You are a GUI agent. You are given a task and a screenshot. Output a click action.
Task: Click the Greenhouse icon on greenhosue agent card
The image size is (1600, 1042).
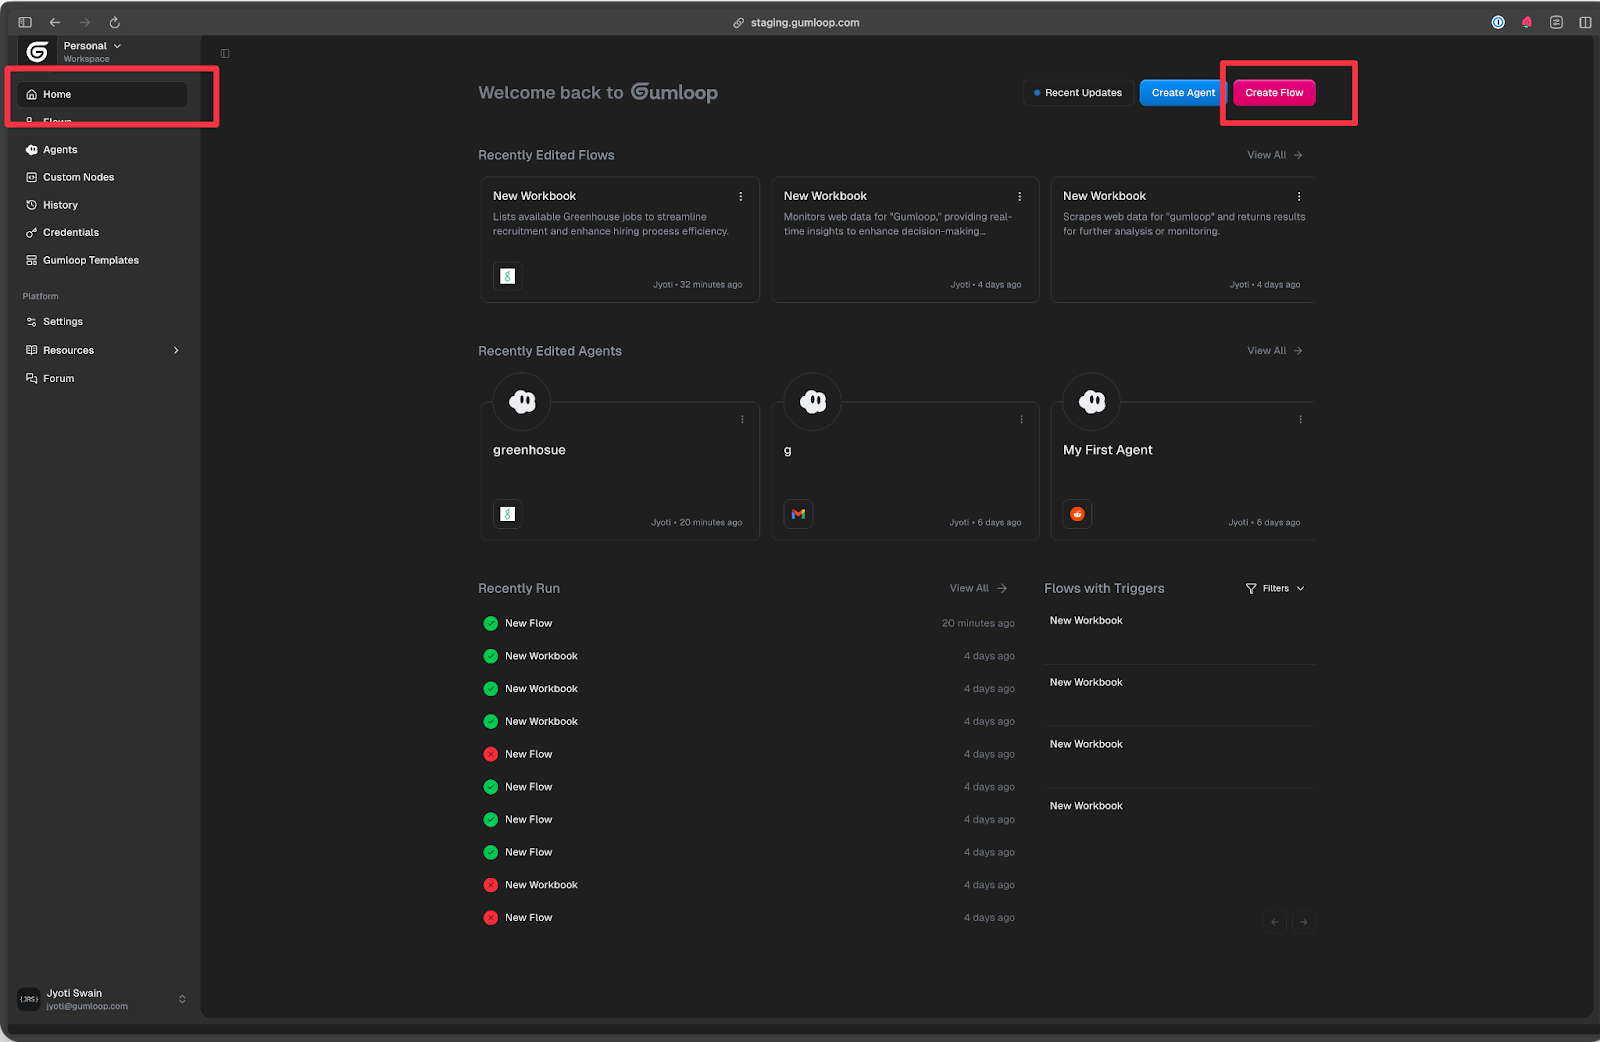508,514
